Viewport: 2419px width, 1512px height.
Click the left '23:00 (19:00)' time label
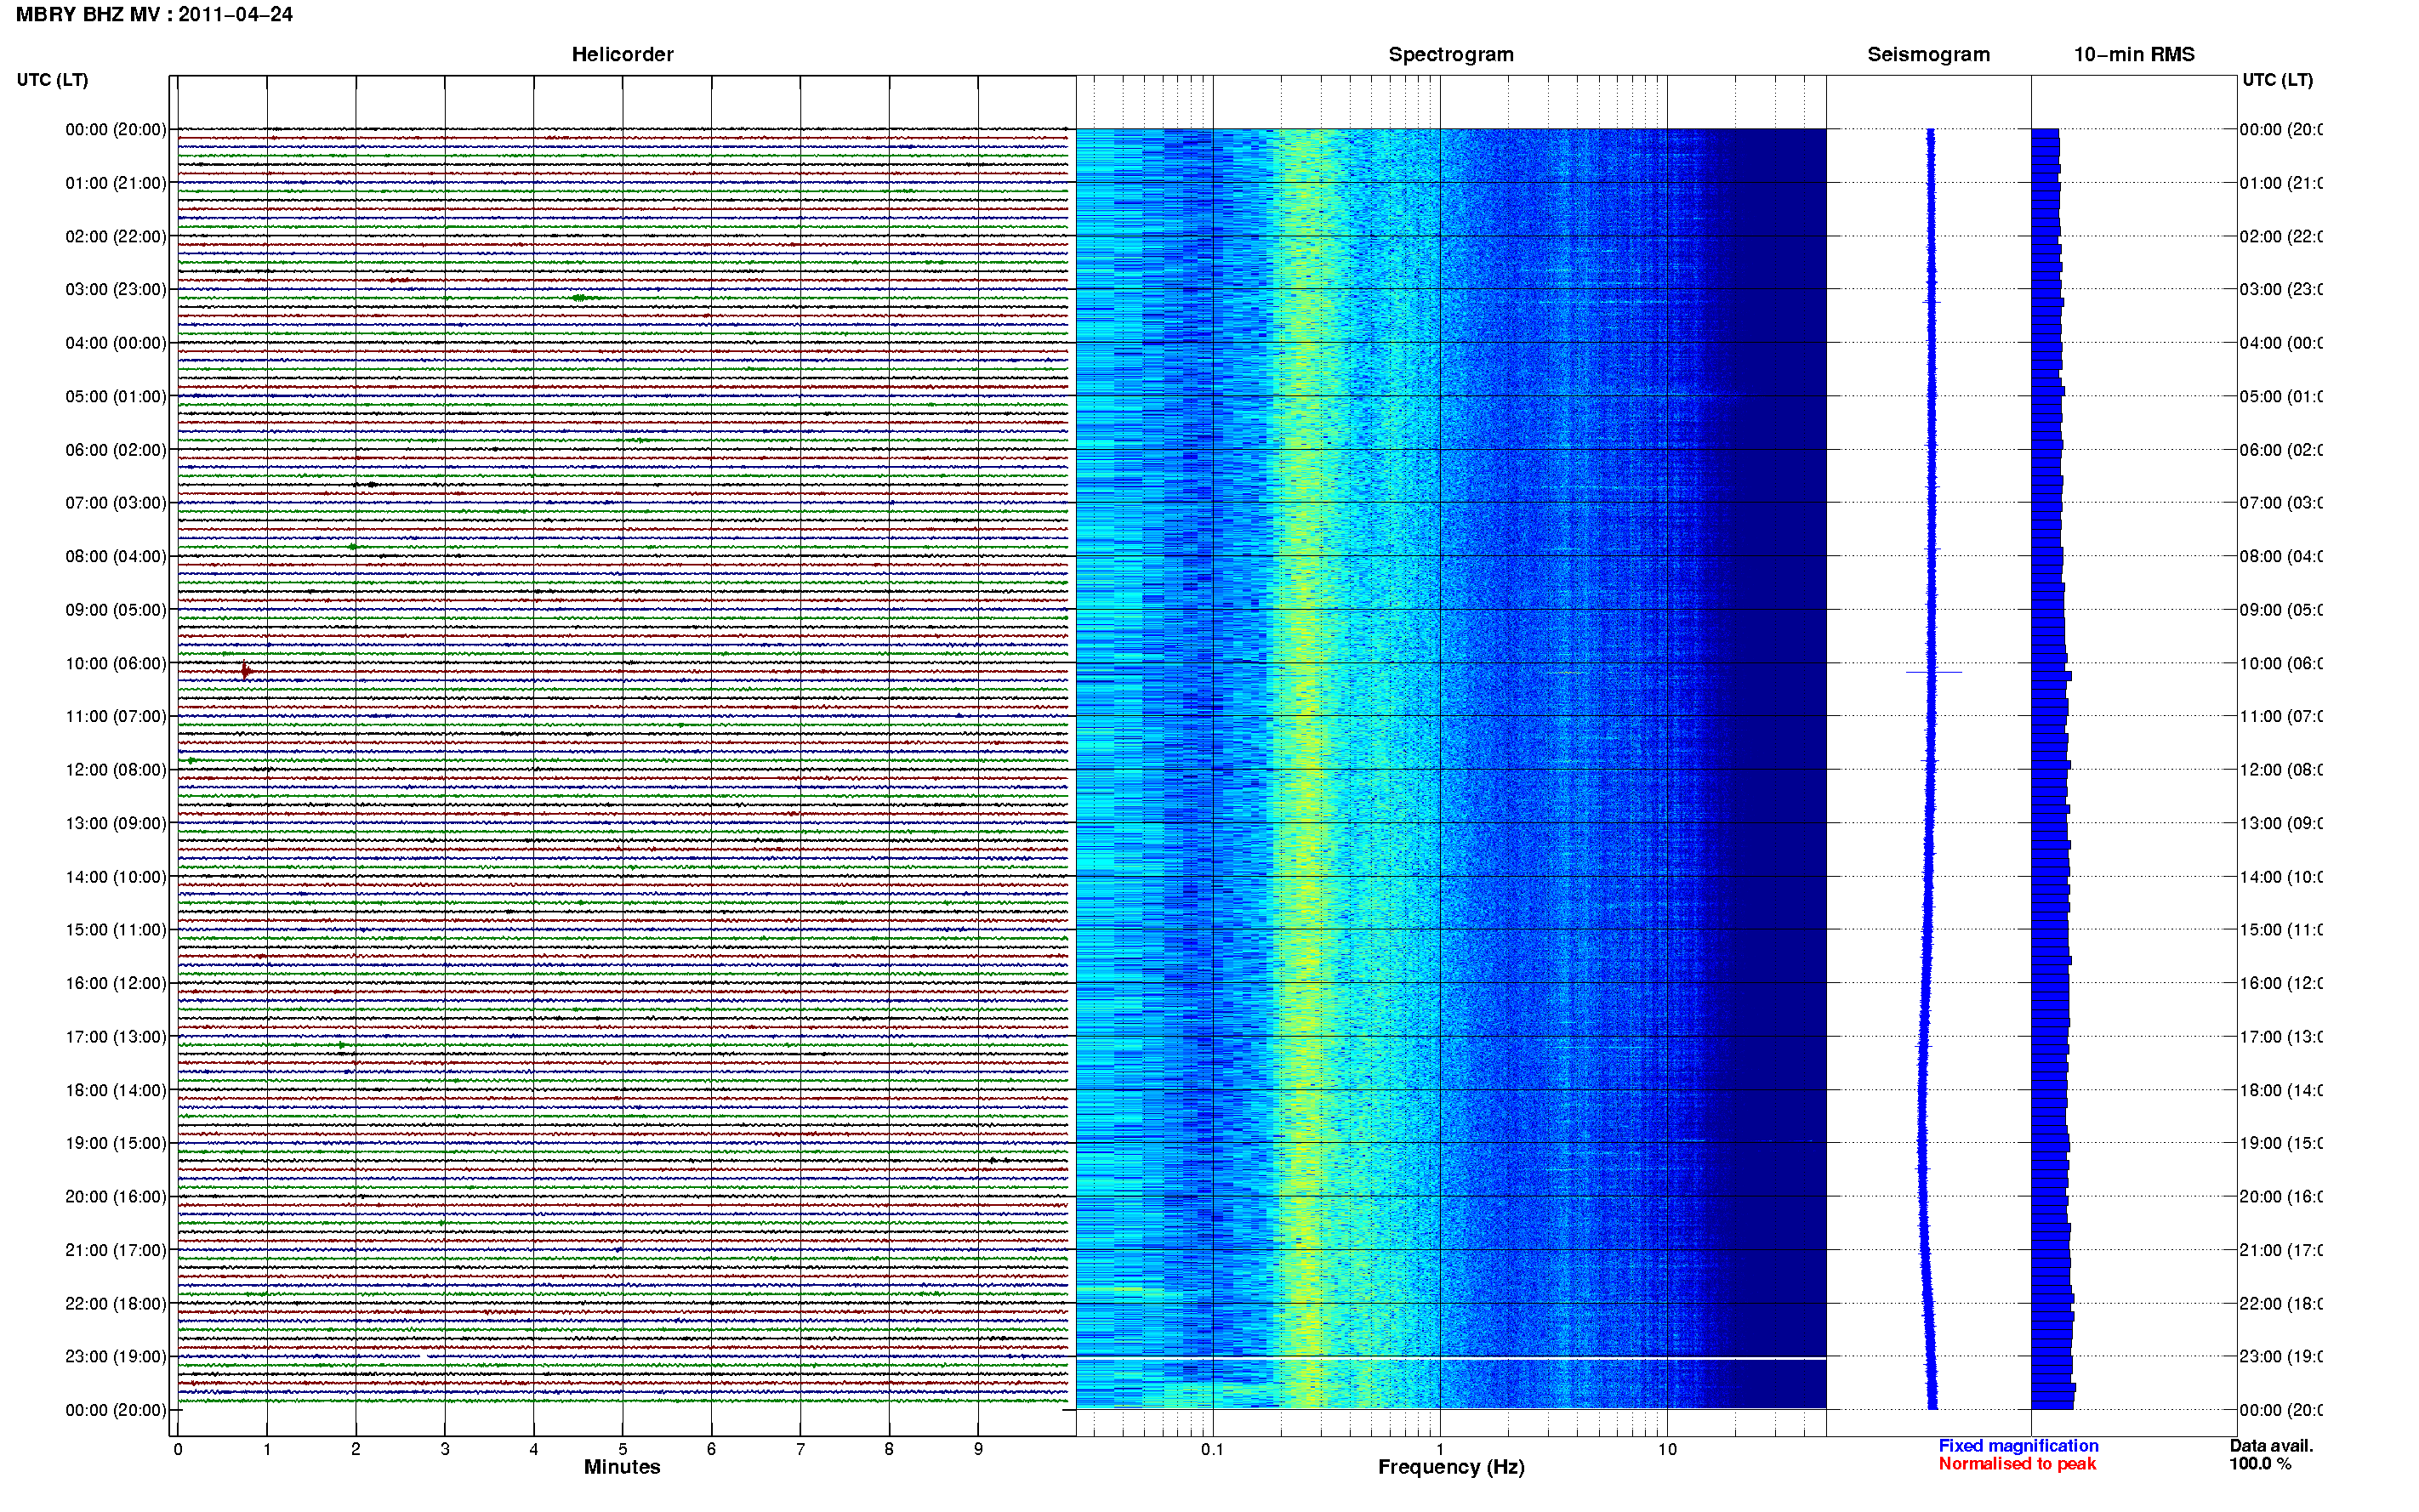(x=116, y=1357)
